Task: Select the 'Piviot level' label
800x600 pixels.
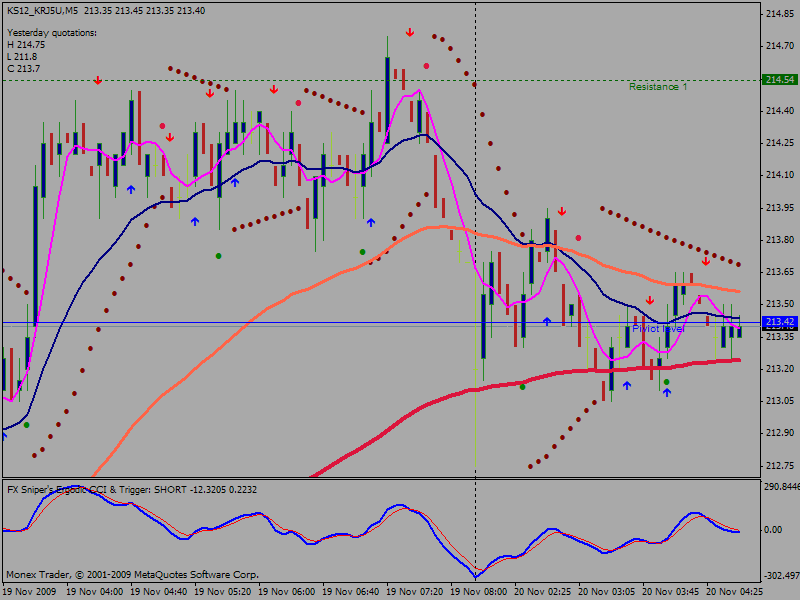Action: click(658, 329)
